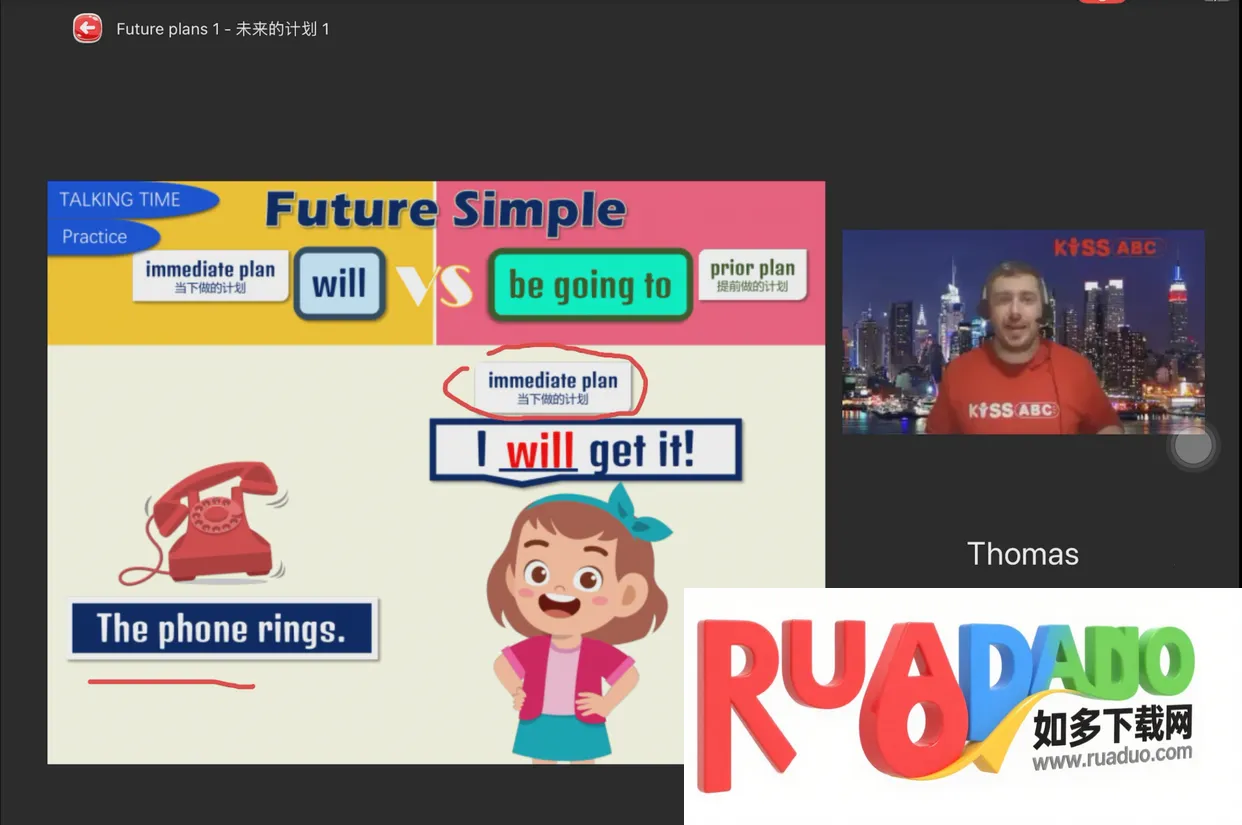Click the 'I will get it!' banner
The image size is (1242, 825).
point(586,452)
